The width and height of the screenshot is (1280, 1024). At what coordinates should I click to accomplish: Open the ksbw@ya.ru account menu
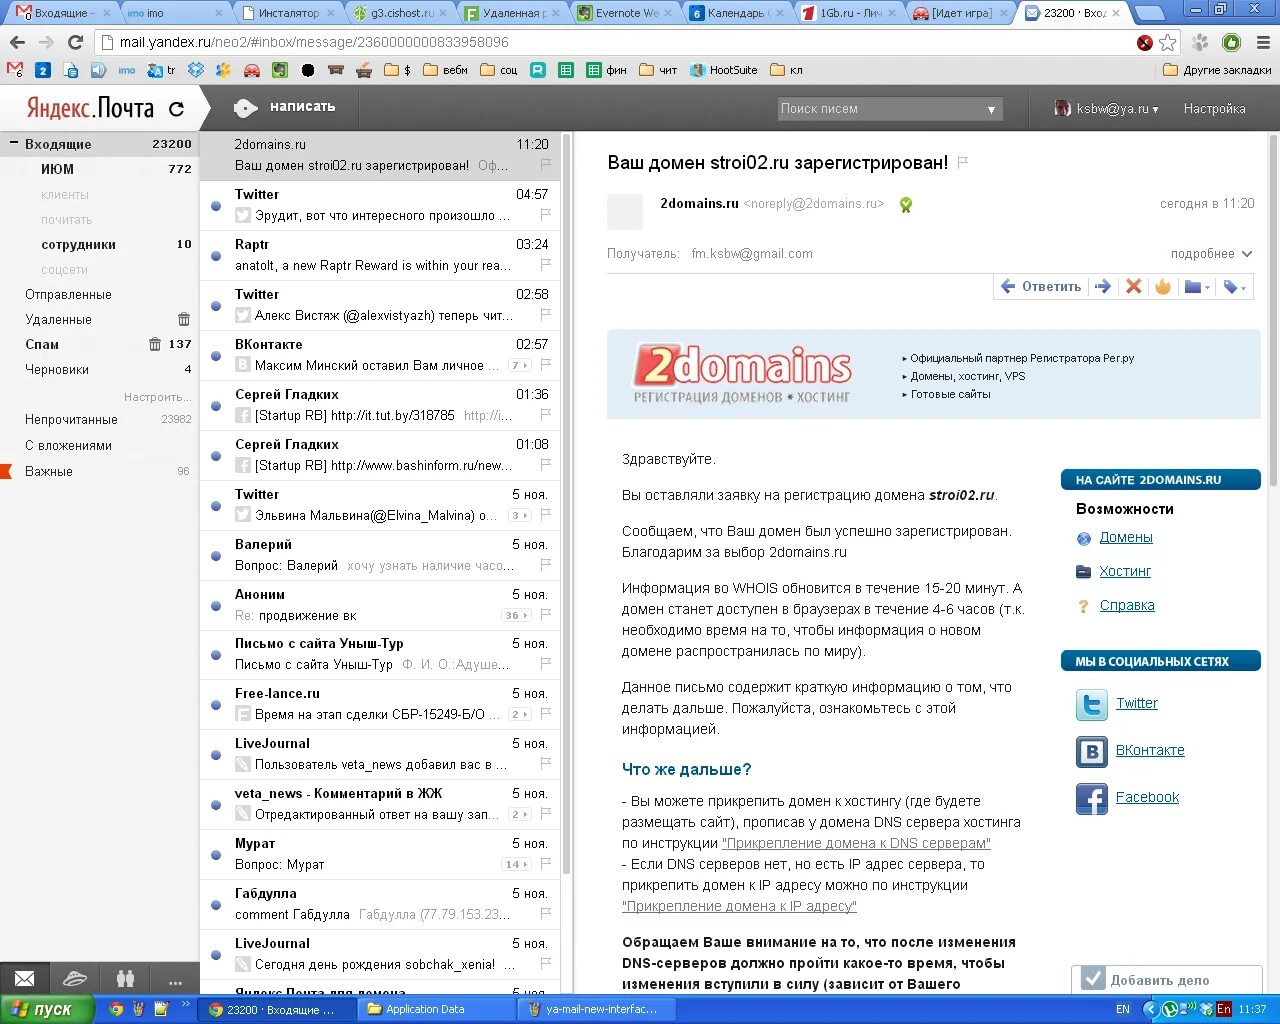pos(1106,109)
